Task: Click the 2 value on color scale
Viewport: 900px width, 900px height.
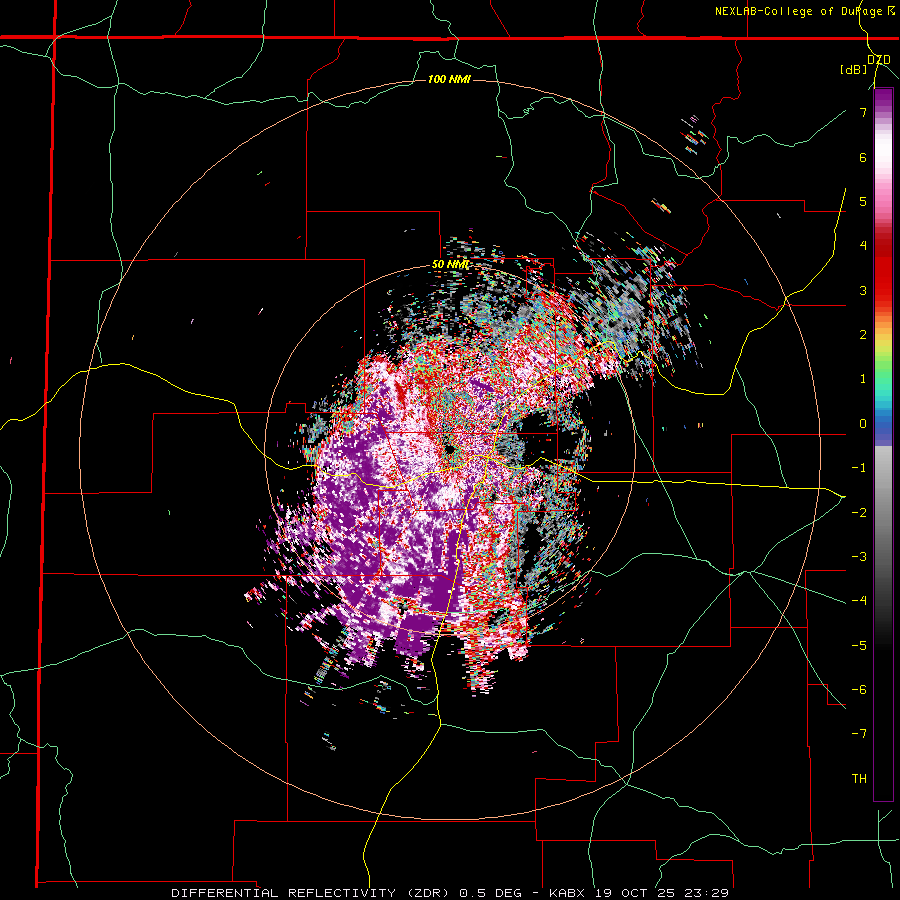Action: pos(863,335)
